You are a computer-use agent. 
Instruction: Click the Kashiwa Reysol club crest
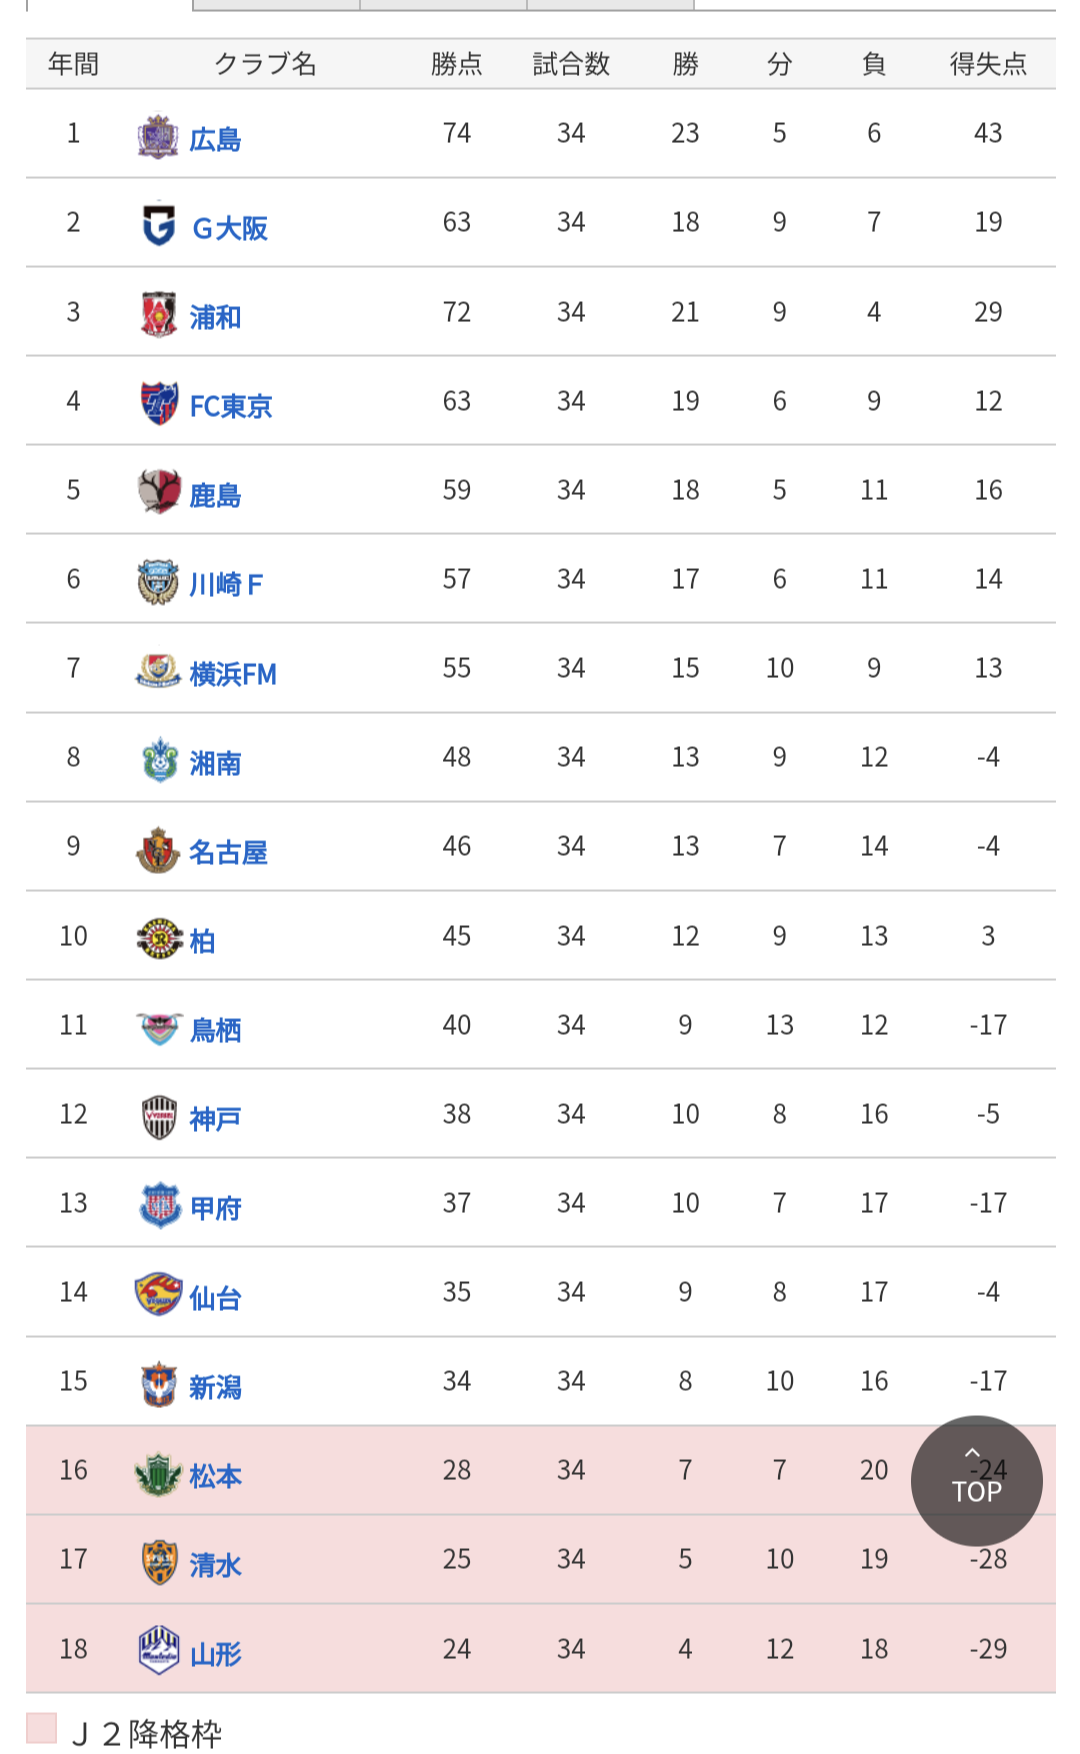pos(160,938)
